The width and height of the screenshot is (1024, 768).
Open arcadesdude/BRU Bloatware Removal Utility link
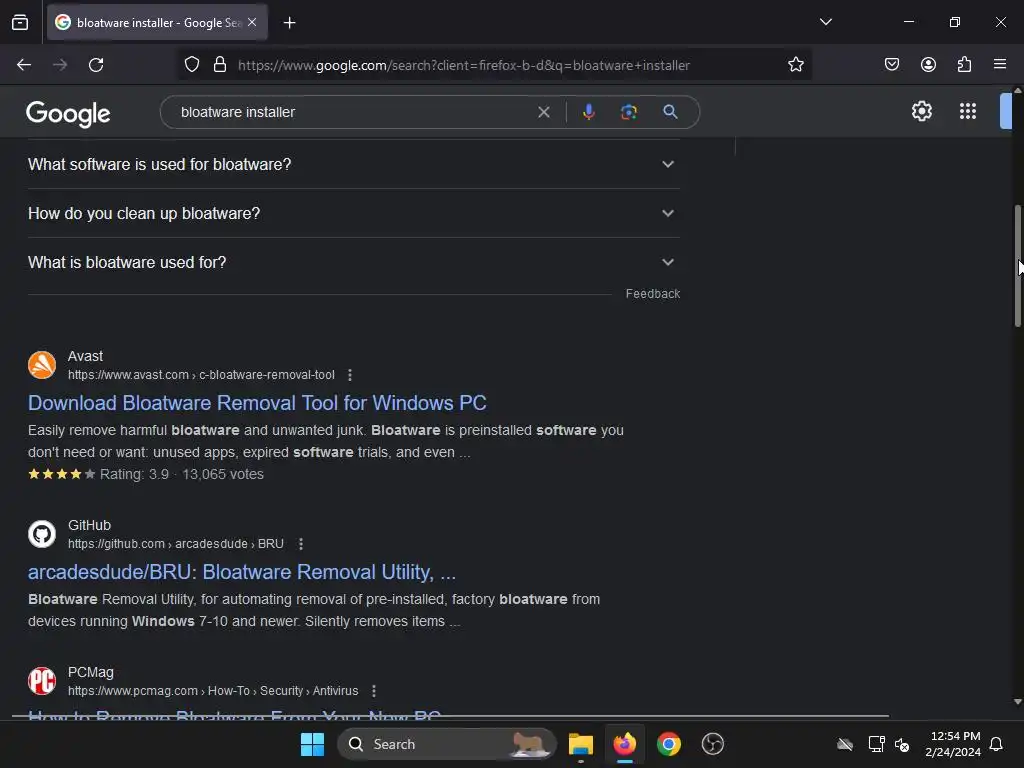pyautogui.click(x=242, y=572)
